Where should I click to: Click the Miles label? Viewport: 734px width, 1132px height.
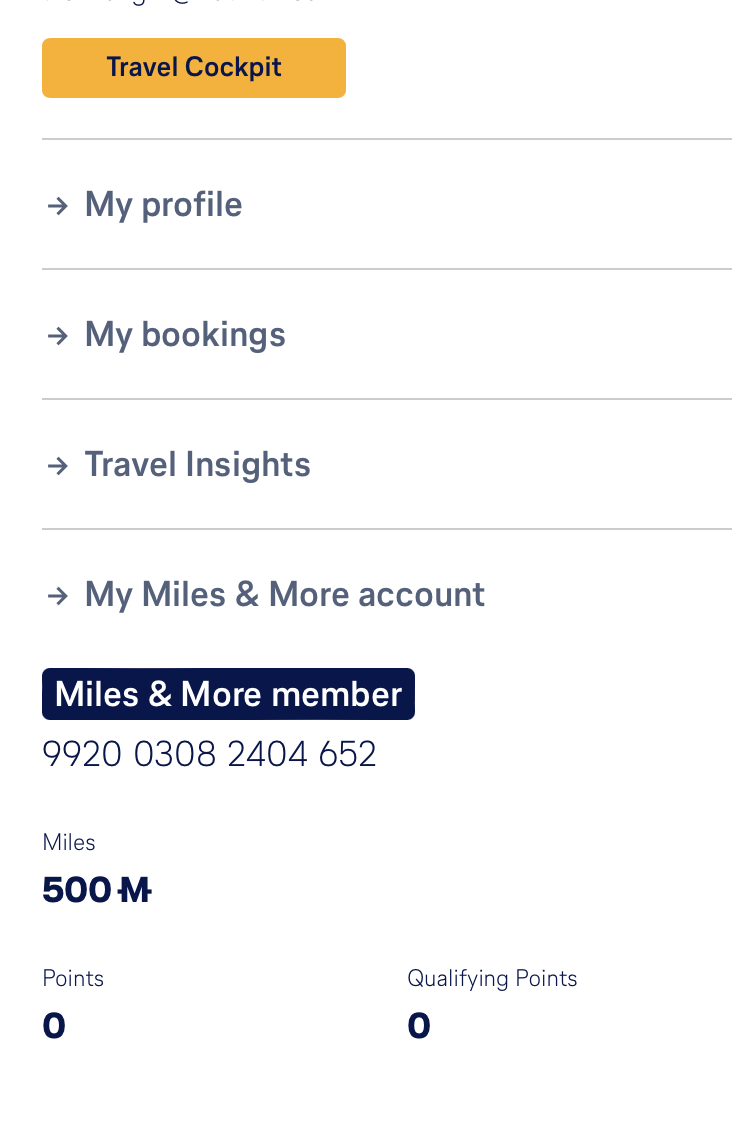(69, 842)
